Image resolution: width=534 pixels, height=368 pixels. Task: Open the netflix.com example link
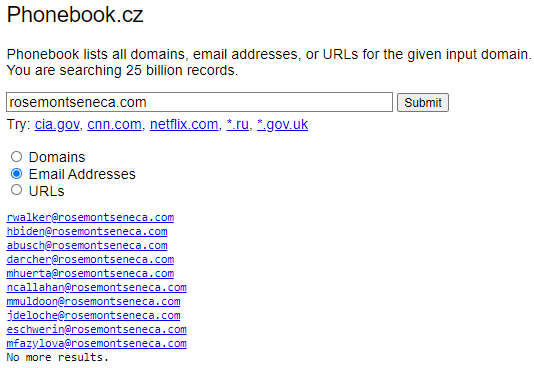(184, 124)
